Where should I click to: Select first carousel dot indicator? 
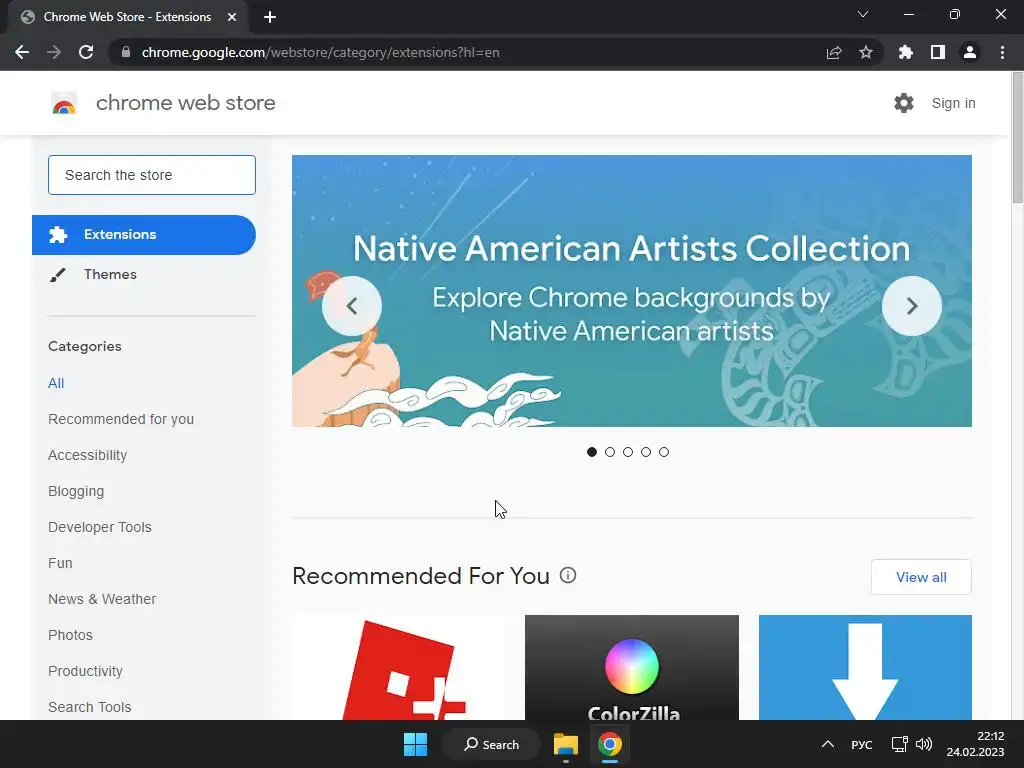tap(592, 452)
